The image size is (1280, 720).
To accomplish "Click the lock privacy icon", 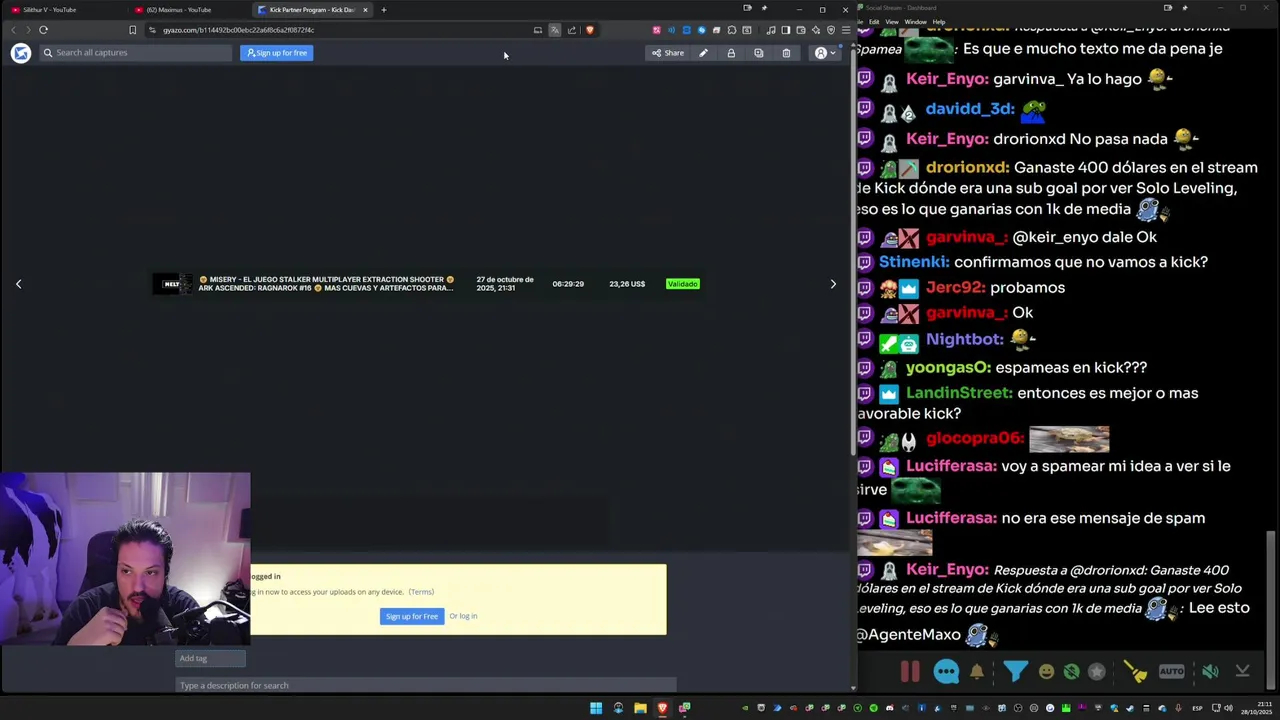I will coord(731,53).
